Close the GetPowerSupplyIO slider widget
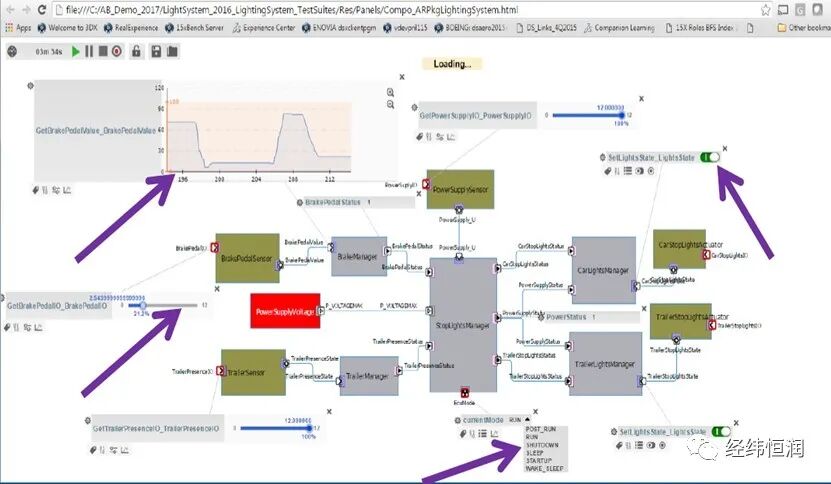This screenshot has width=831, height=484. tap(641, 99)
